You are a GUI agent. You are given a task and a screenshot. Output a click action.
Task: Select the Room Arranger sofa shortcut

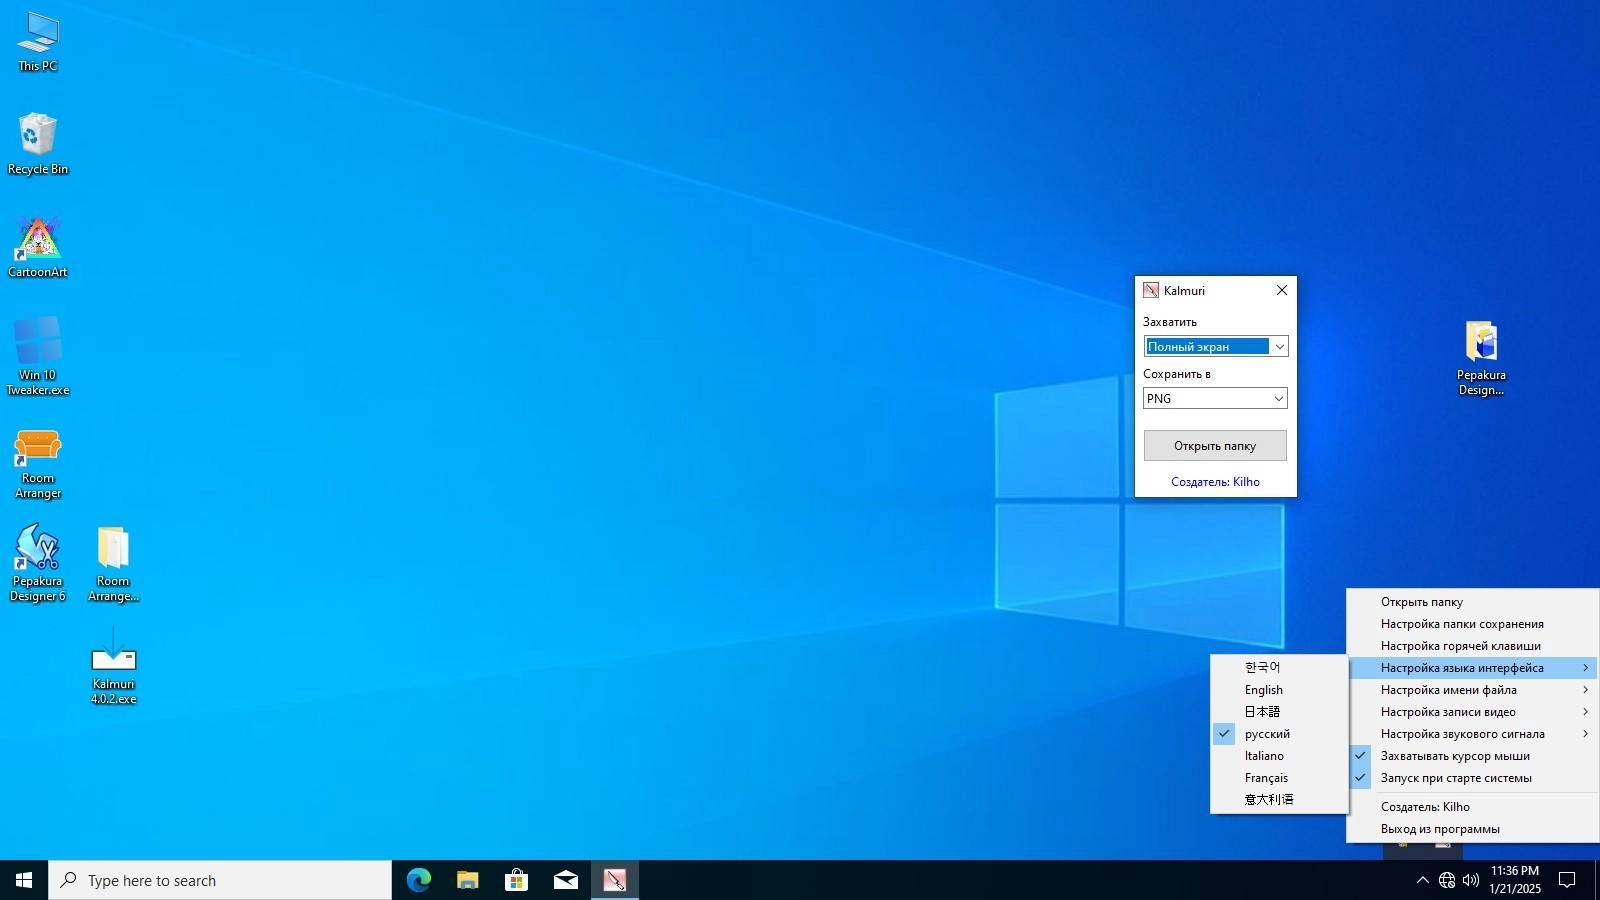click(38, 463)
